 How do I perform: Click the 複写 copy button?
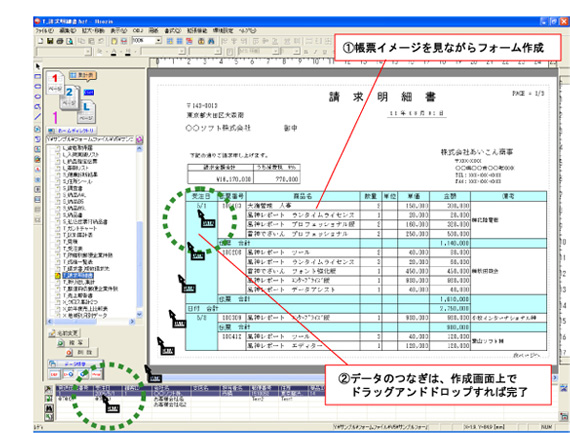pos(73,342)
